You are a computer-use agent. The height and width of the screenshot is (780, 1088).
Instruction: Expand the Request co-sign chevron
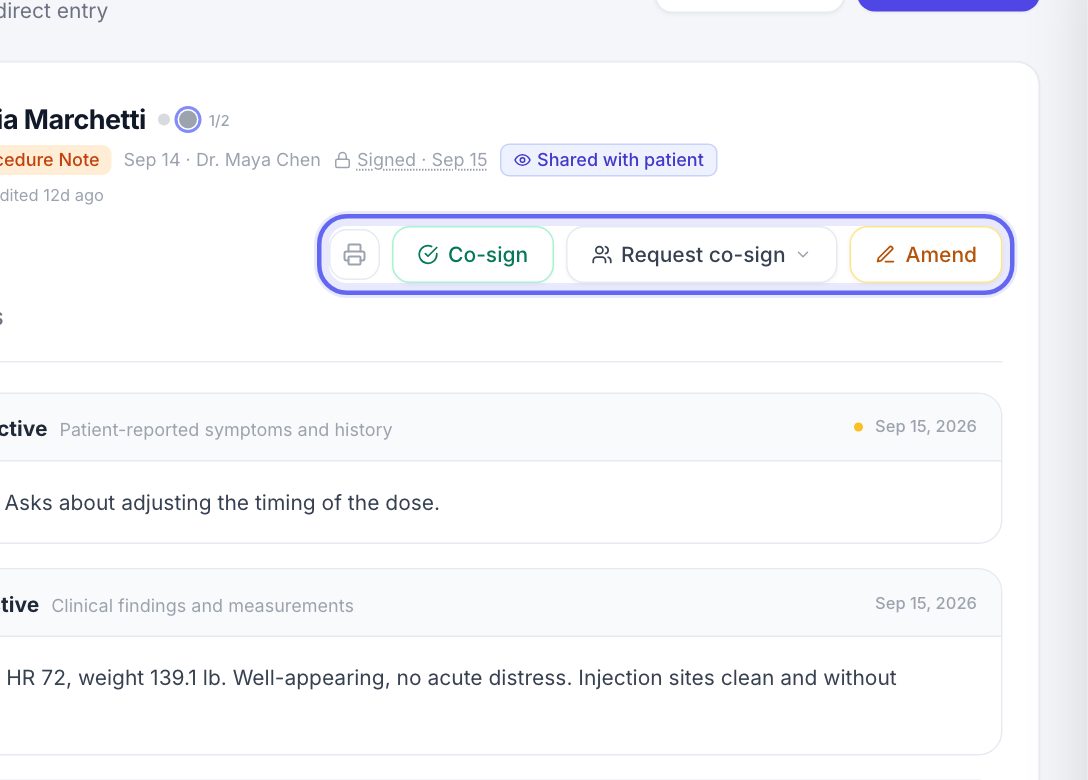coord(803,255)
